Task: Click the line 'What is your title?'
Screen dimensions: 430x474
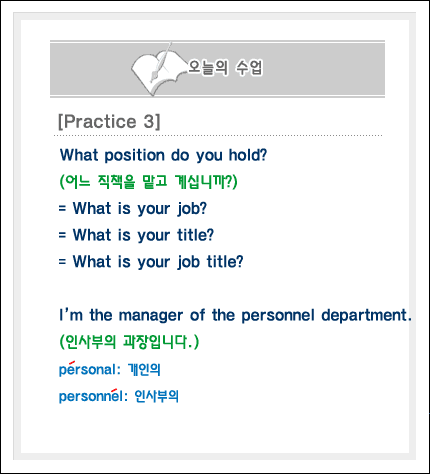Action: 136,235
